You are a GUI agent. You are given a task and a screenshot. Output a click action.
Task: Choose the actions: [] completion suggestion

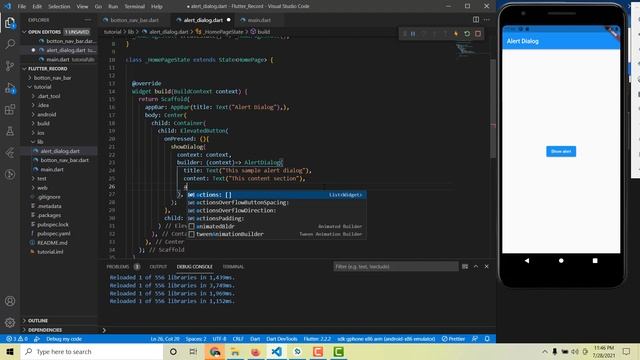[276, 195]
